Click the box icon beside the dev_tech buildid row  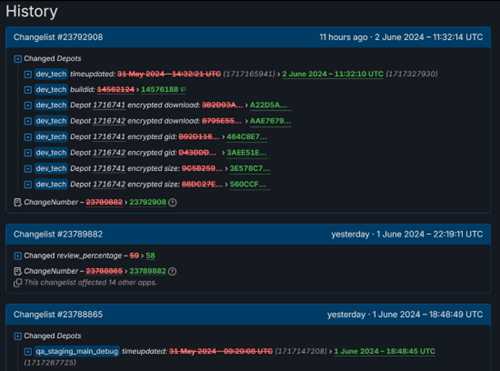[28, 90]
